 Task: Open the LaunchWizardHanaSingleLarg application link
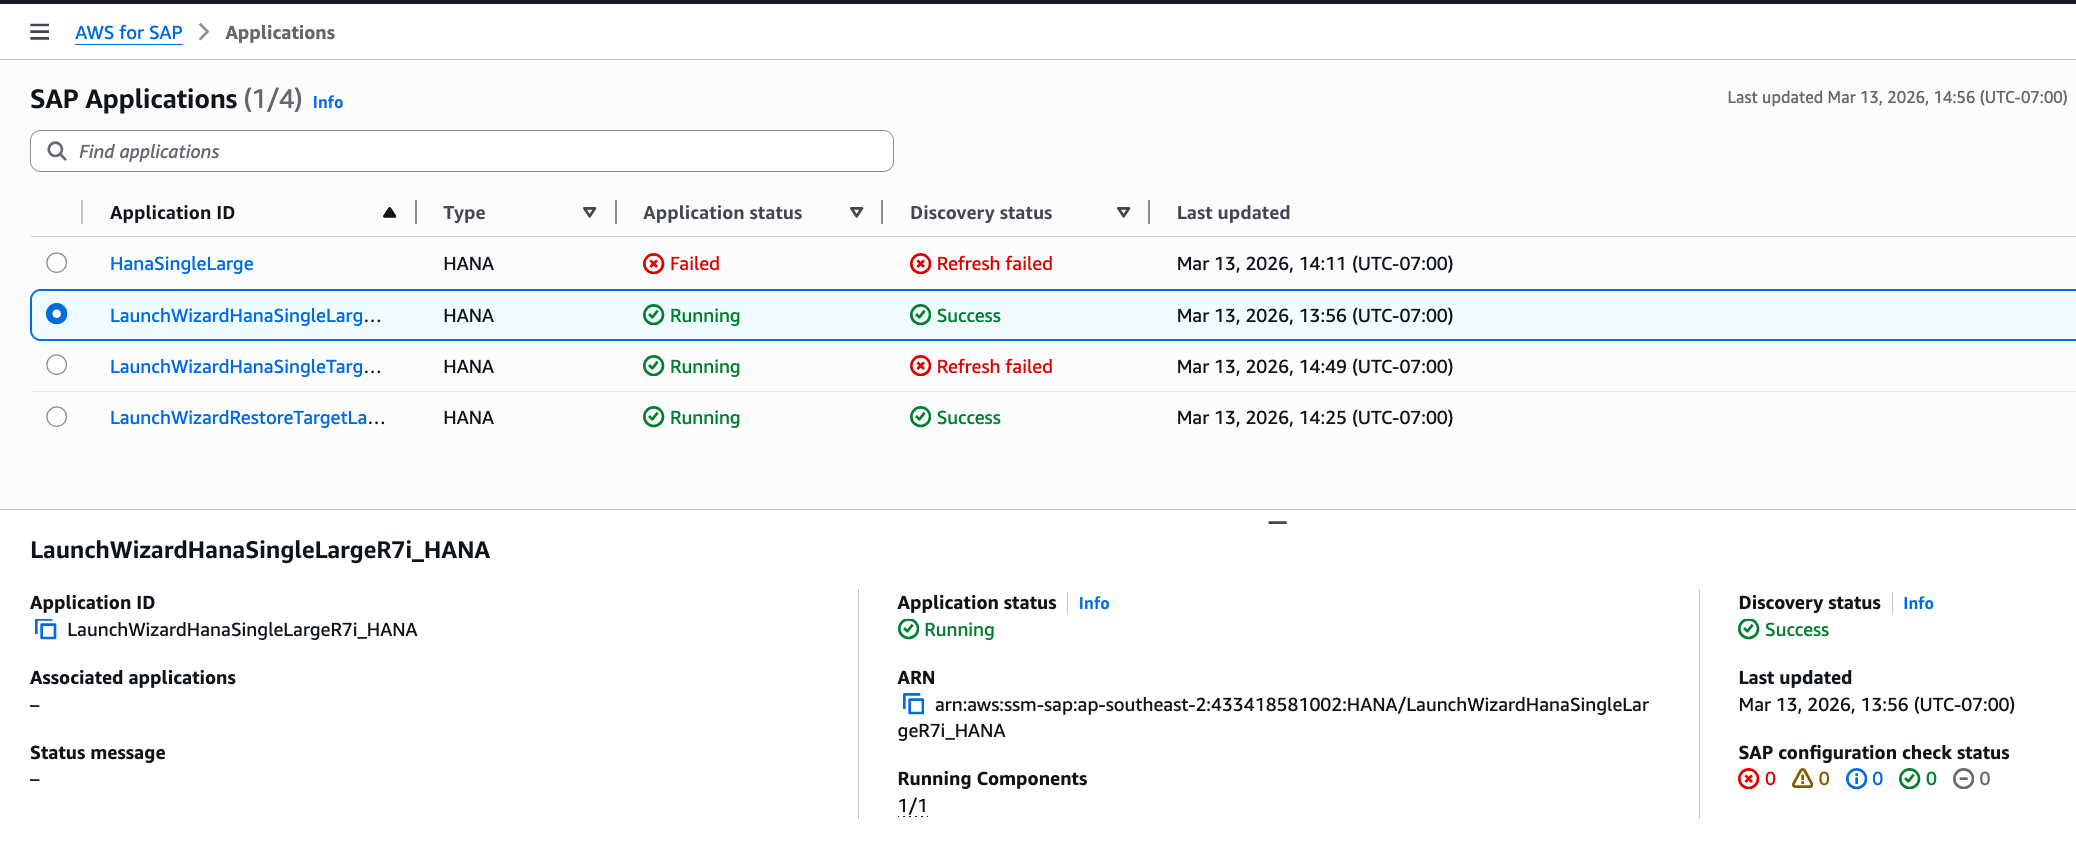tap(246, 315)
